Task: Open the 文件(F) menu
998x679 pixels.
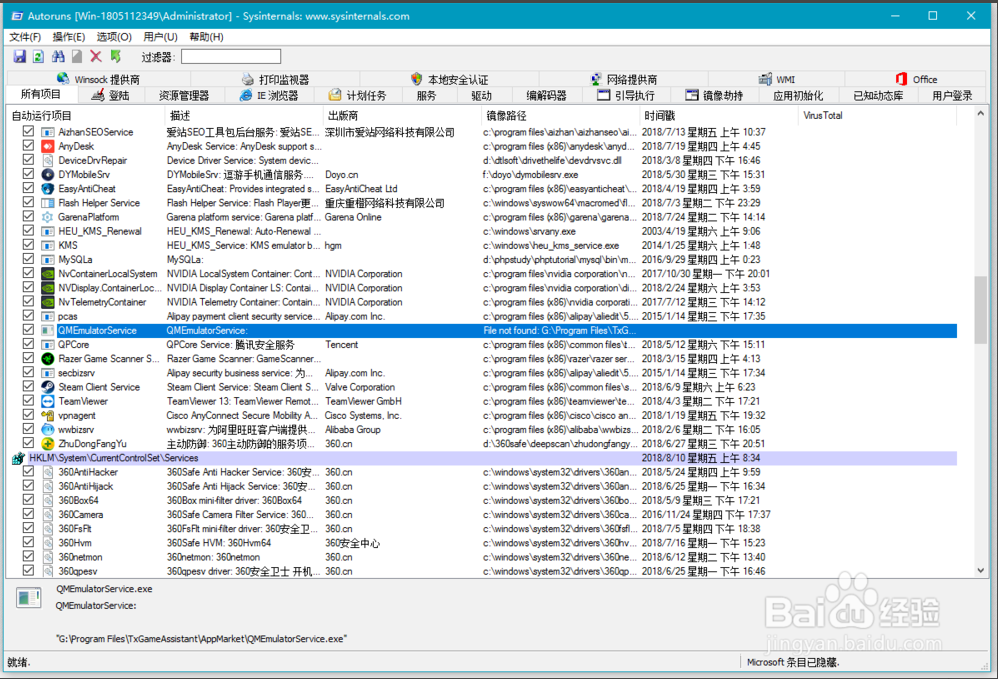Action: [x=25, y=37]
